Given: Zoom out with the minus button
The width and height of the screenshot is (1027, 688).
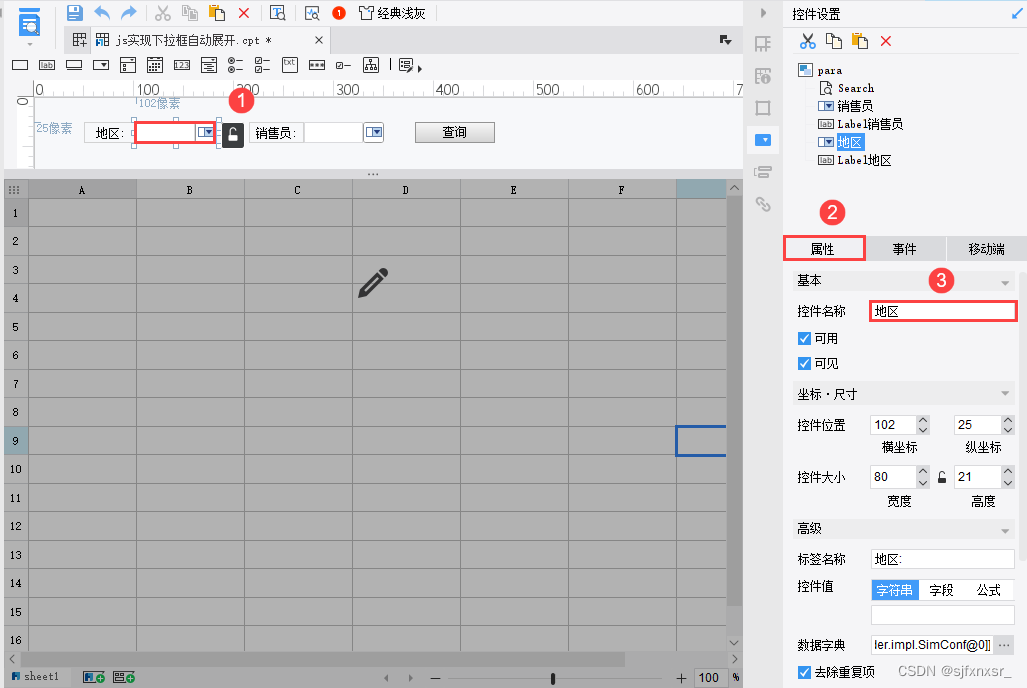Looking at the screenshot, I should point(436,678).
